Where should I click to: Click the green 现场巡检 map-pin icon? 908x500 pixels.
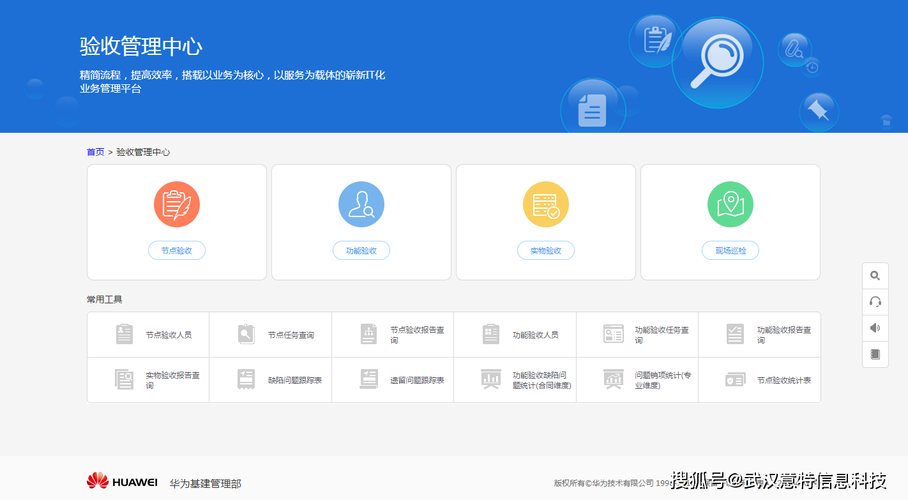(730, 205)
